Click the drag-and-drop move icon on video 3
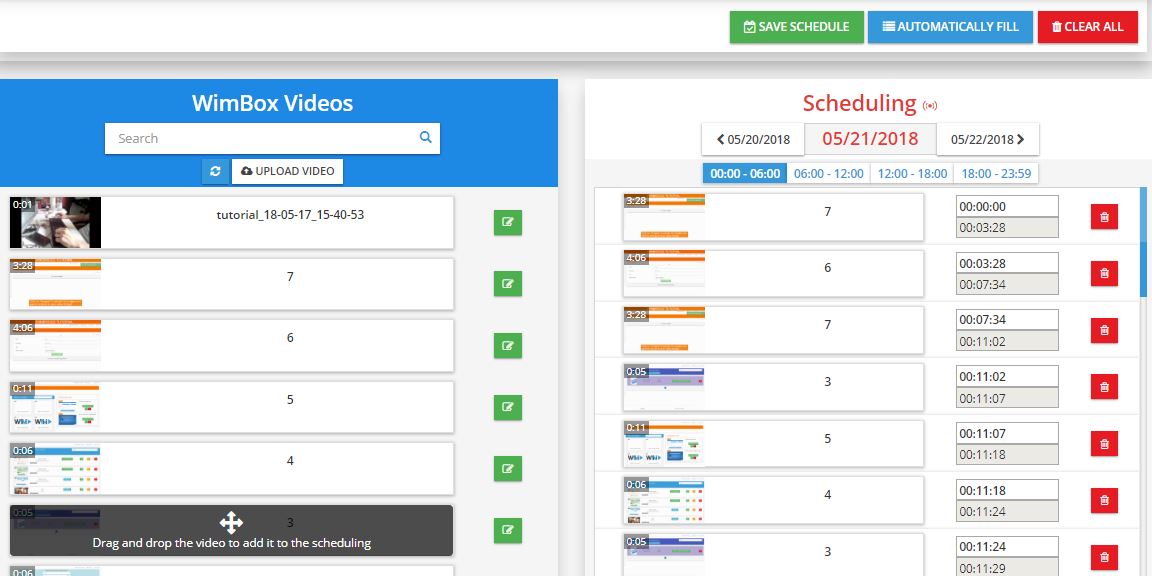This screenshot has width=1152, height=576. click(x=231, y=522)
